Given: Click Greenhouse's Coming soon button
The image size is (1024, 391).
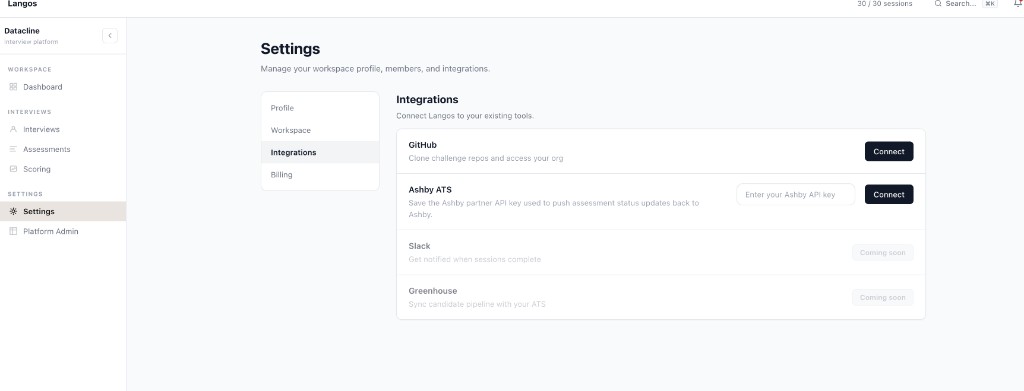Looking at the screenshot, I should 882,298.
